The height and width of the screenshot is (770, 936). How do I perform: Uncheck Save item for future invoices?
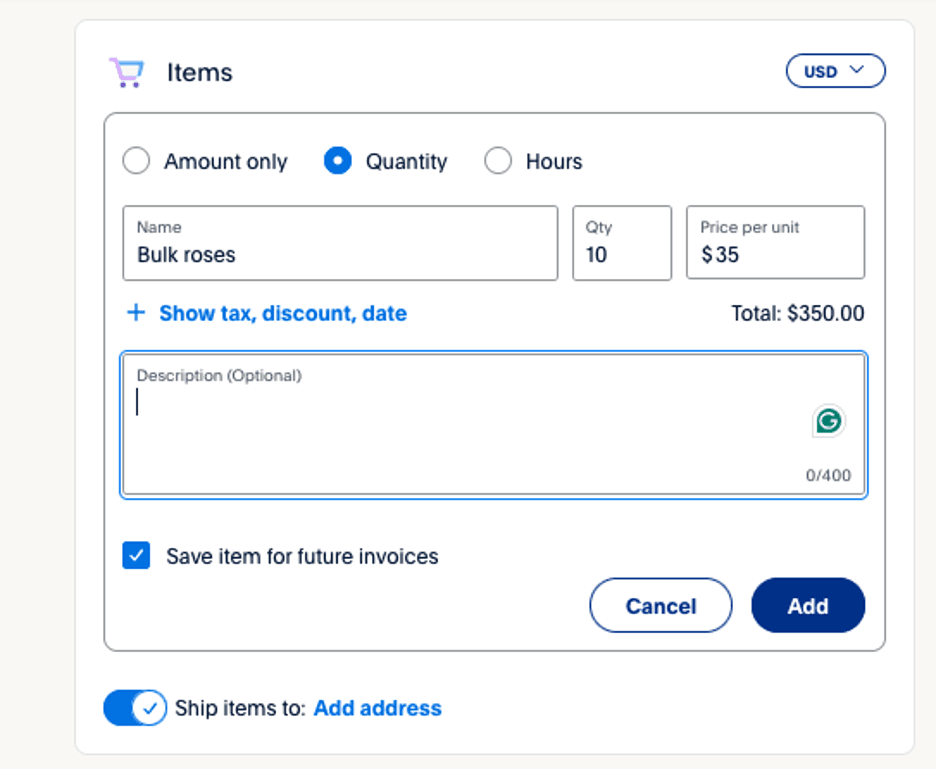pyautogui.click(x=136, y=556)
